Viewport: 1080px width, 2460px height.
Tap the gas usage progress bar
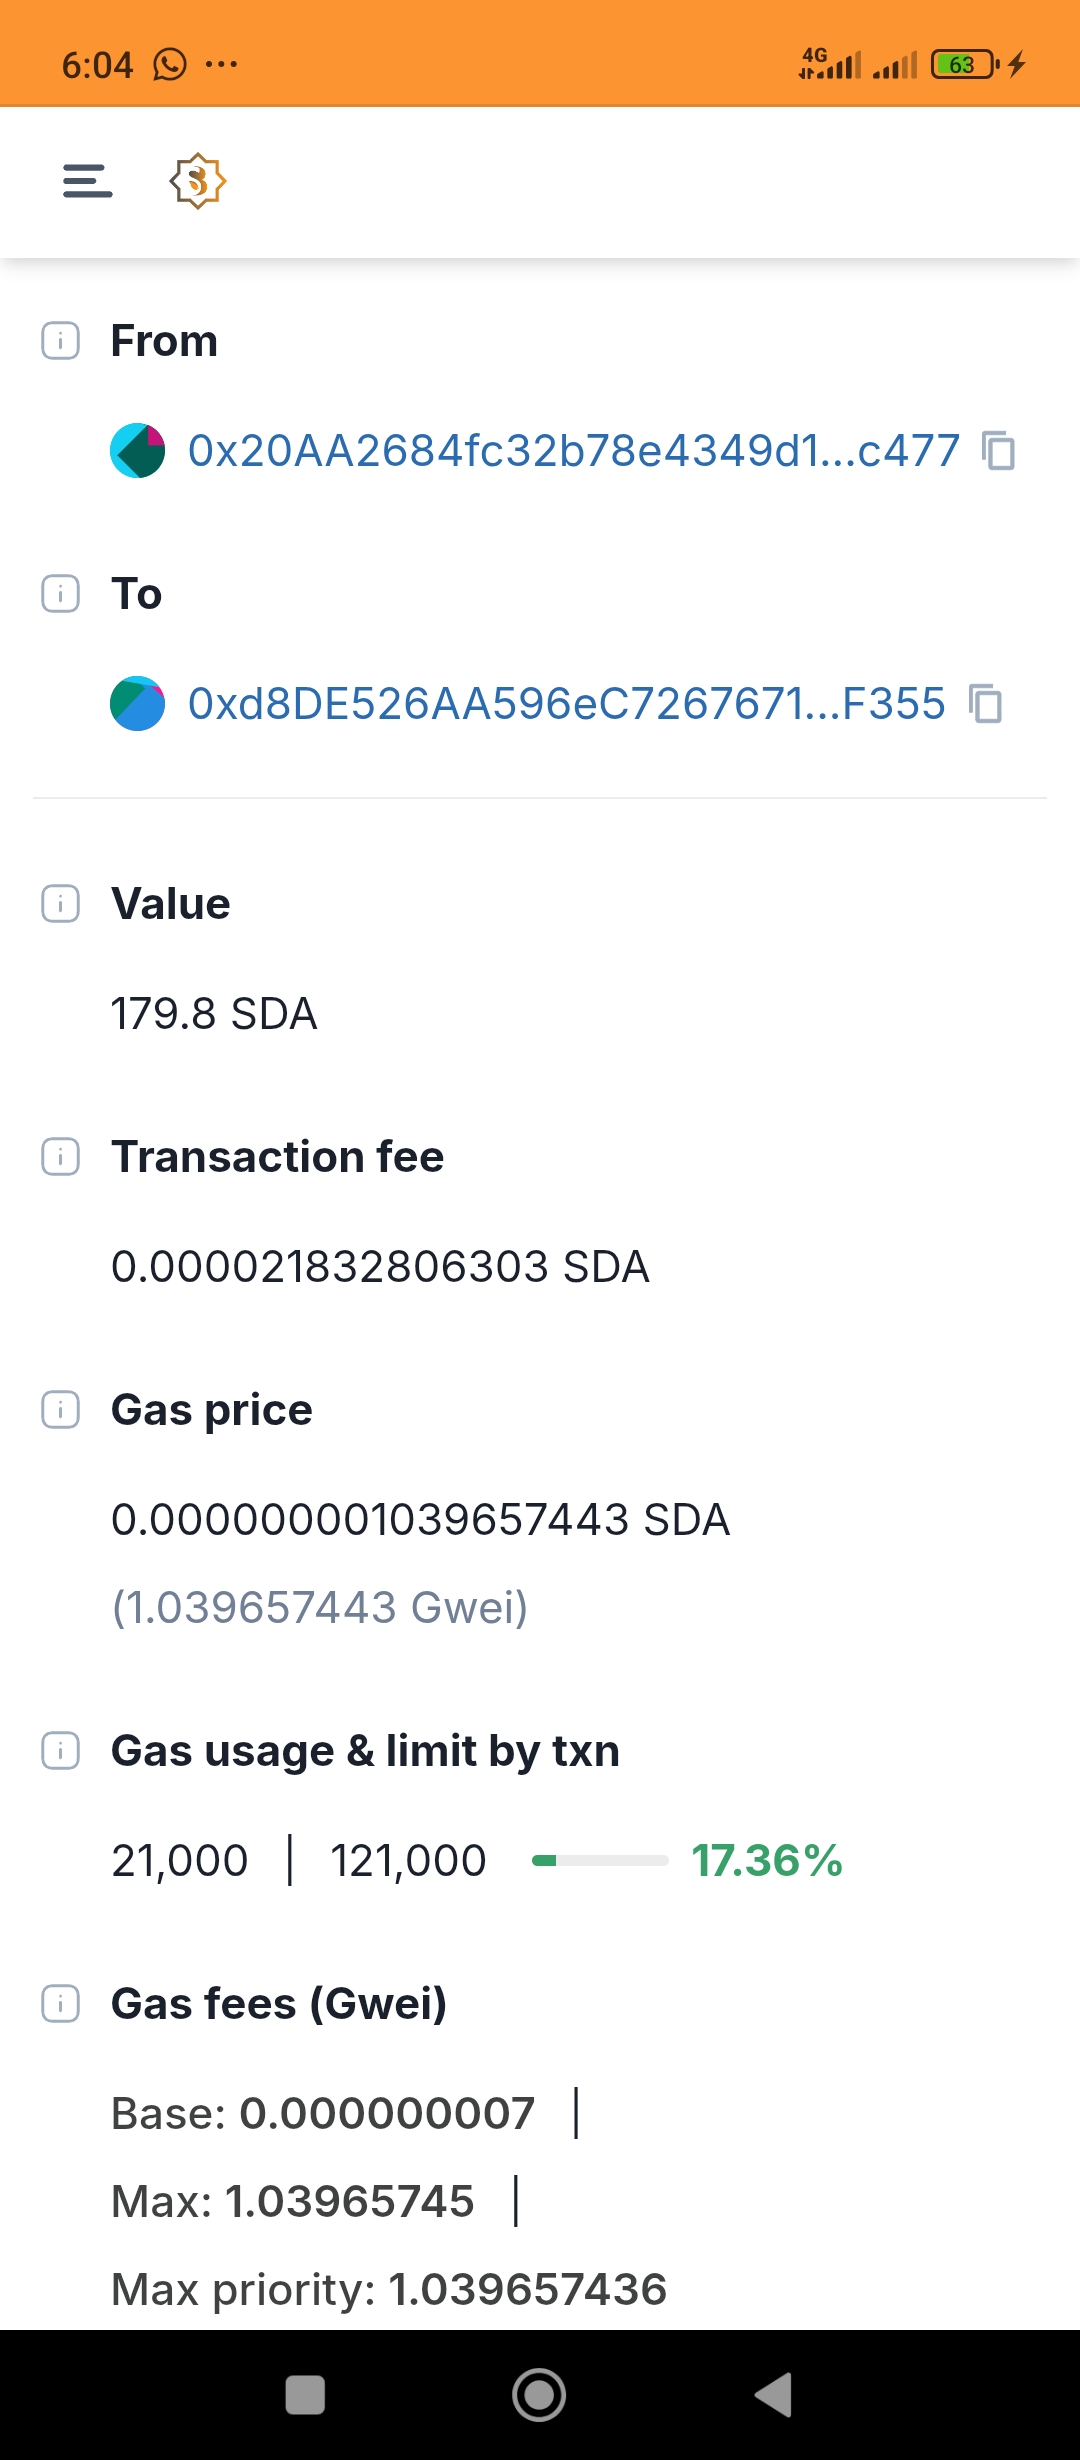coord(600,1861)
